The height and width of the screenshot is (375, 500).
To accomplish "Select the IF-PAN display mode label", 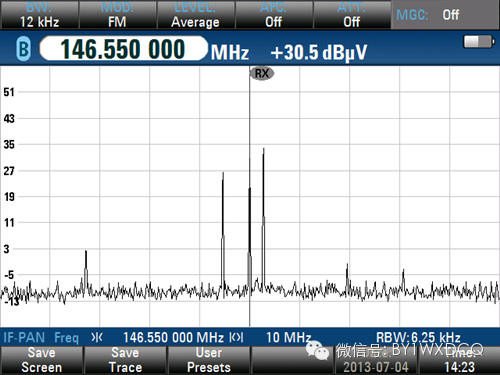I will [x=24, y=338].
